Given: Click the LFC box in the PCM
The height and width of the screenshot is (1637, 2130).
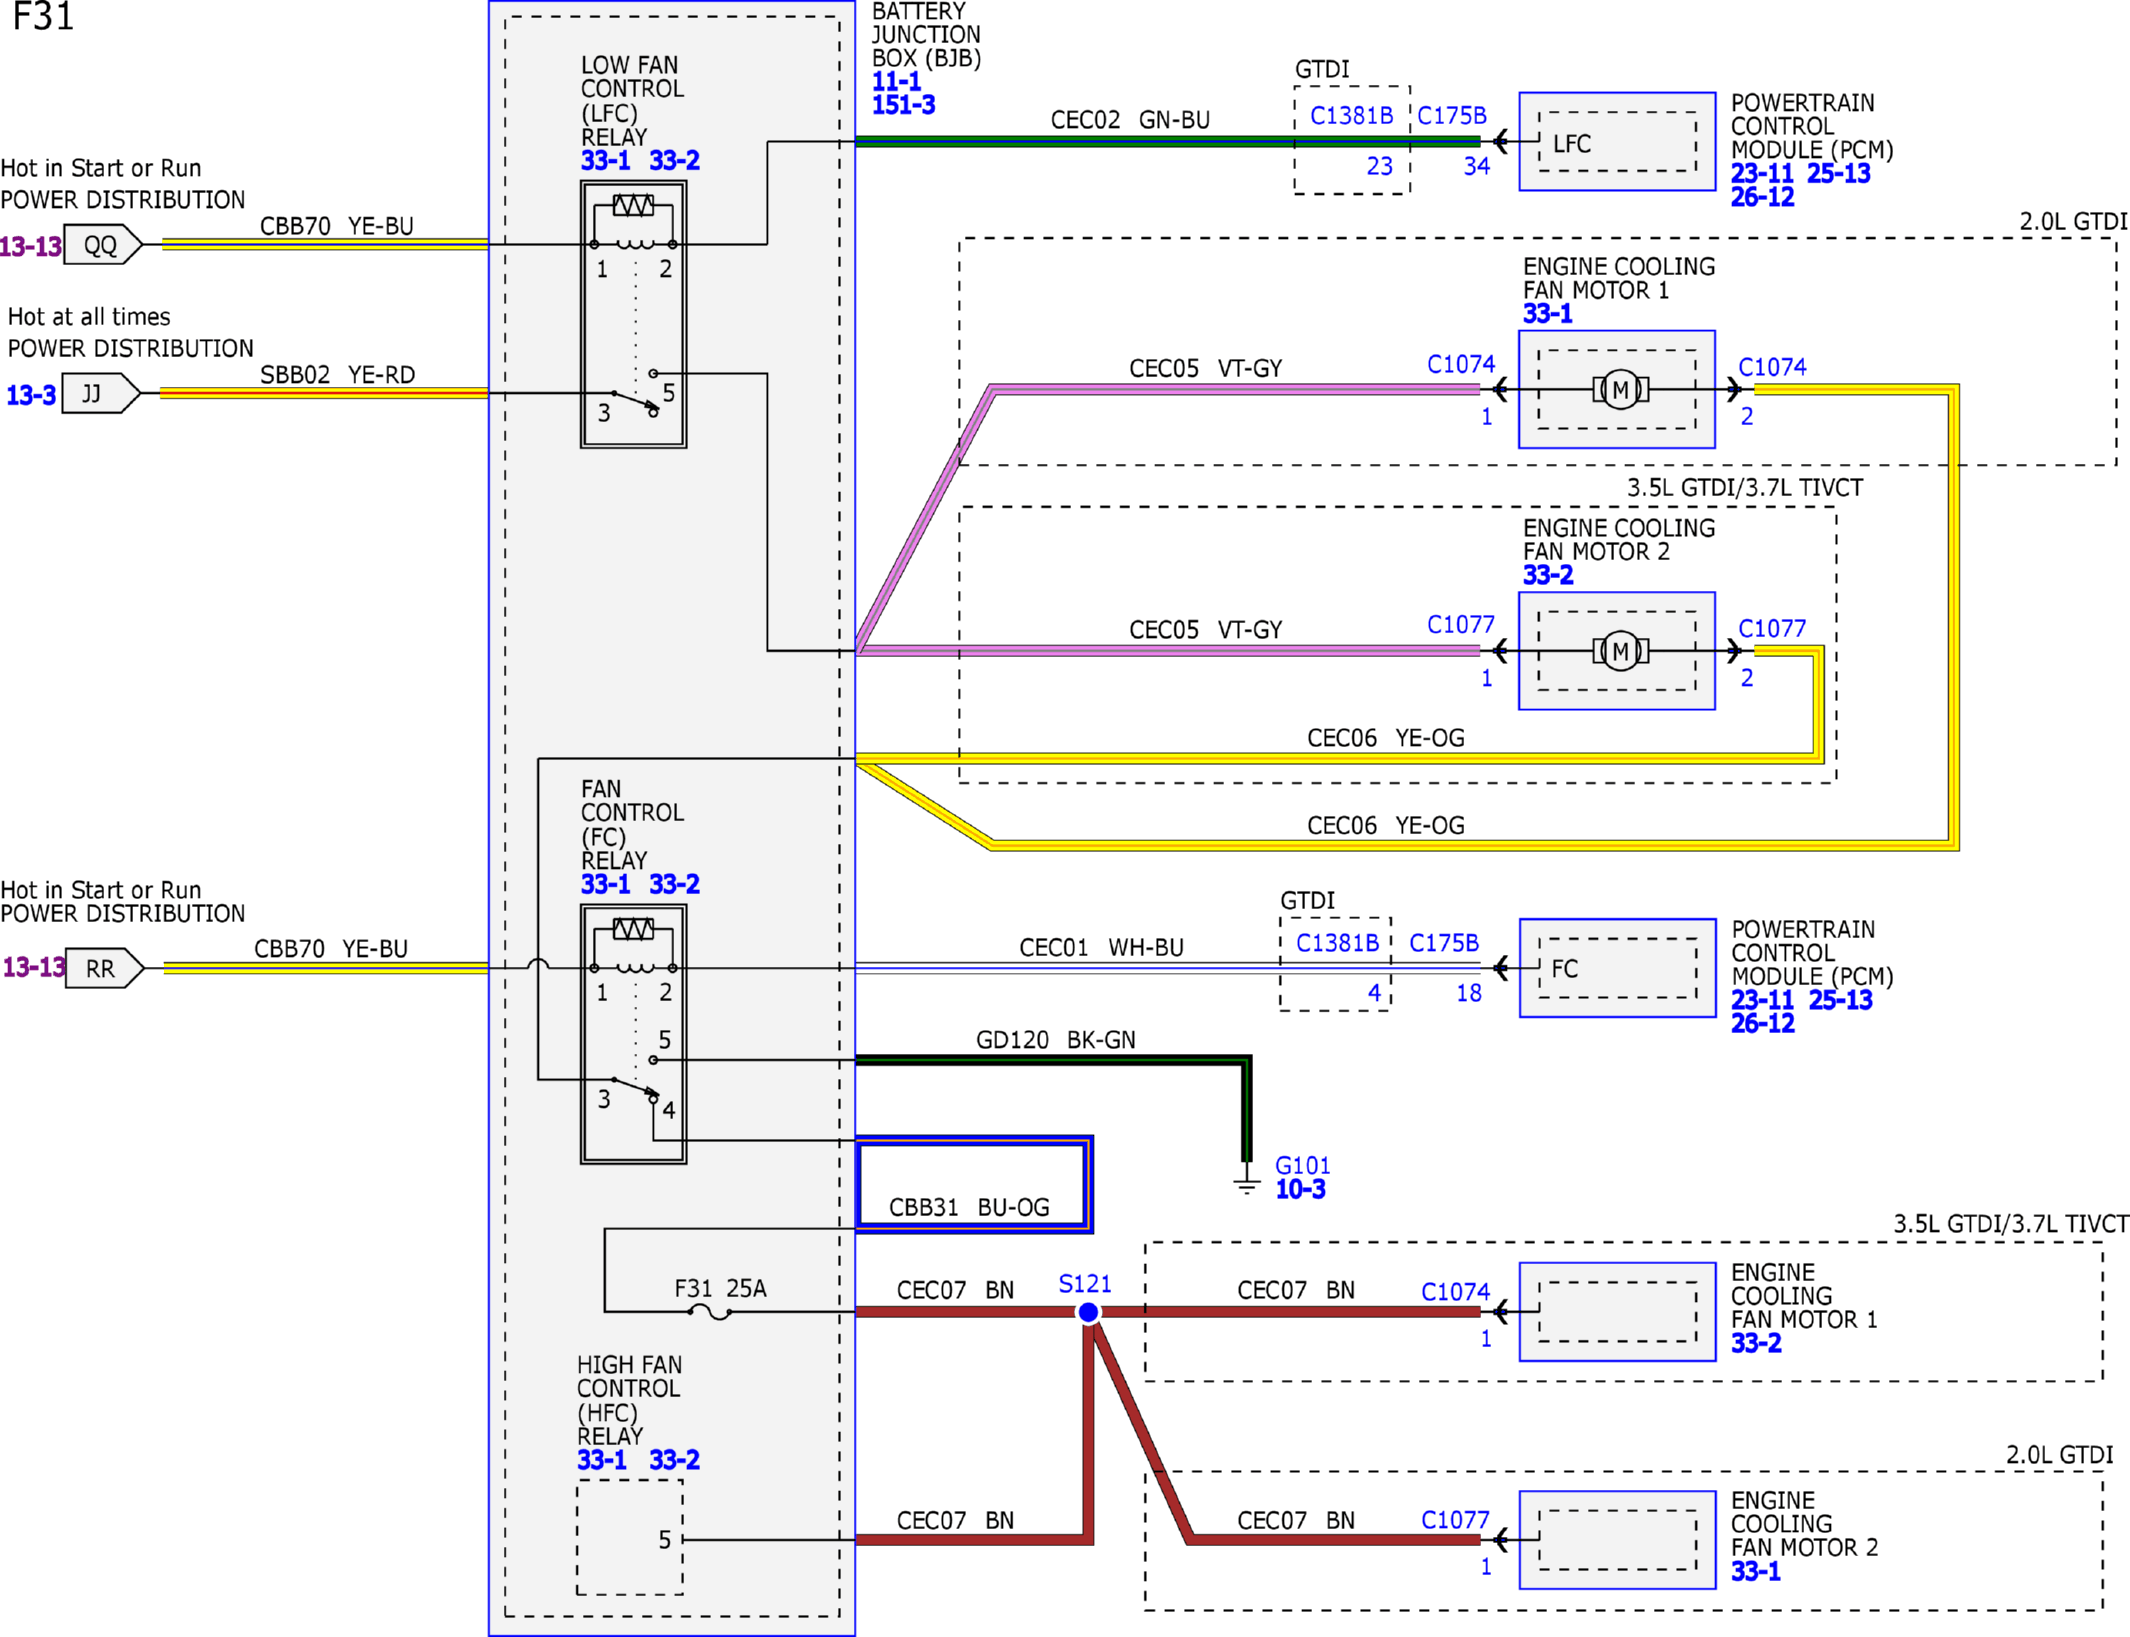Looking at the screenshot, I should click(1617, 142).
